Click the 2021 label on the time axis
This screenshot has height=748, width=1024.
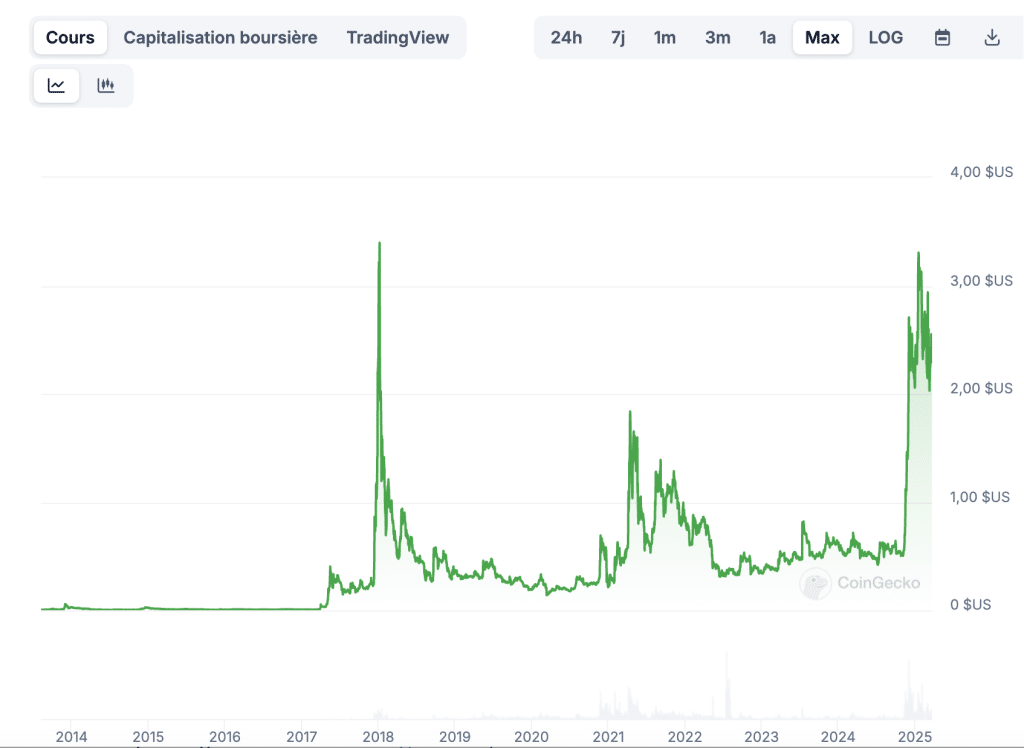pyautogui.click(x=609, y=737)
